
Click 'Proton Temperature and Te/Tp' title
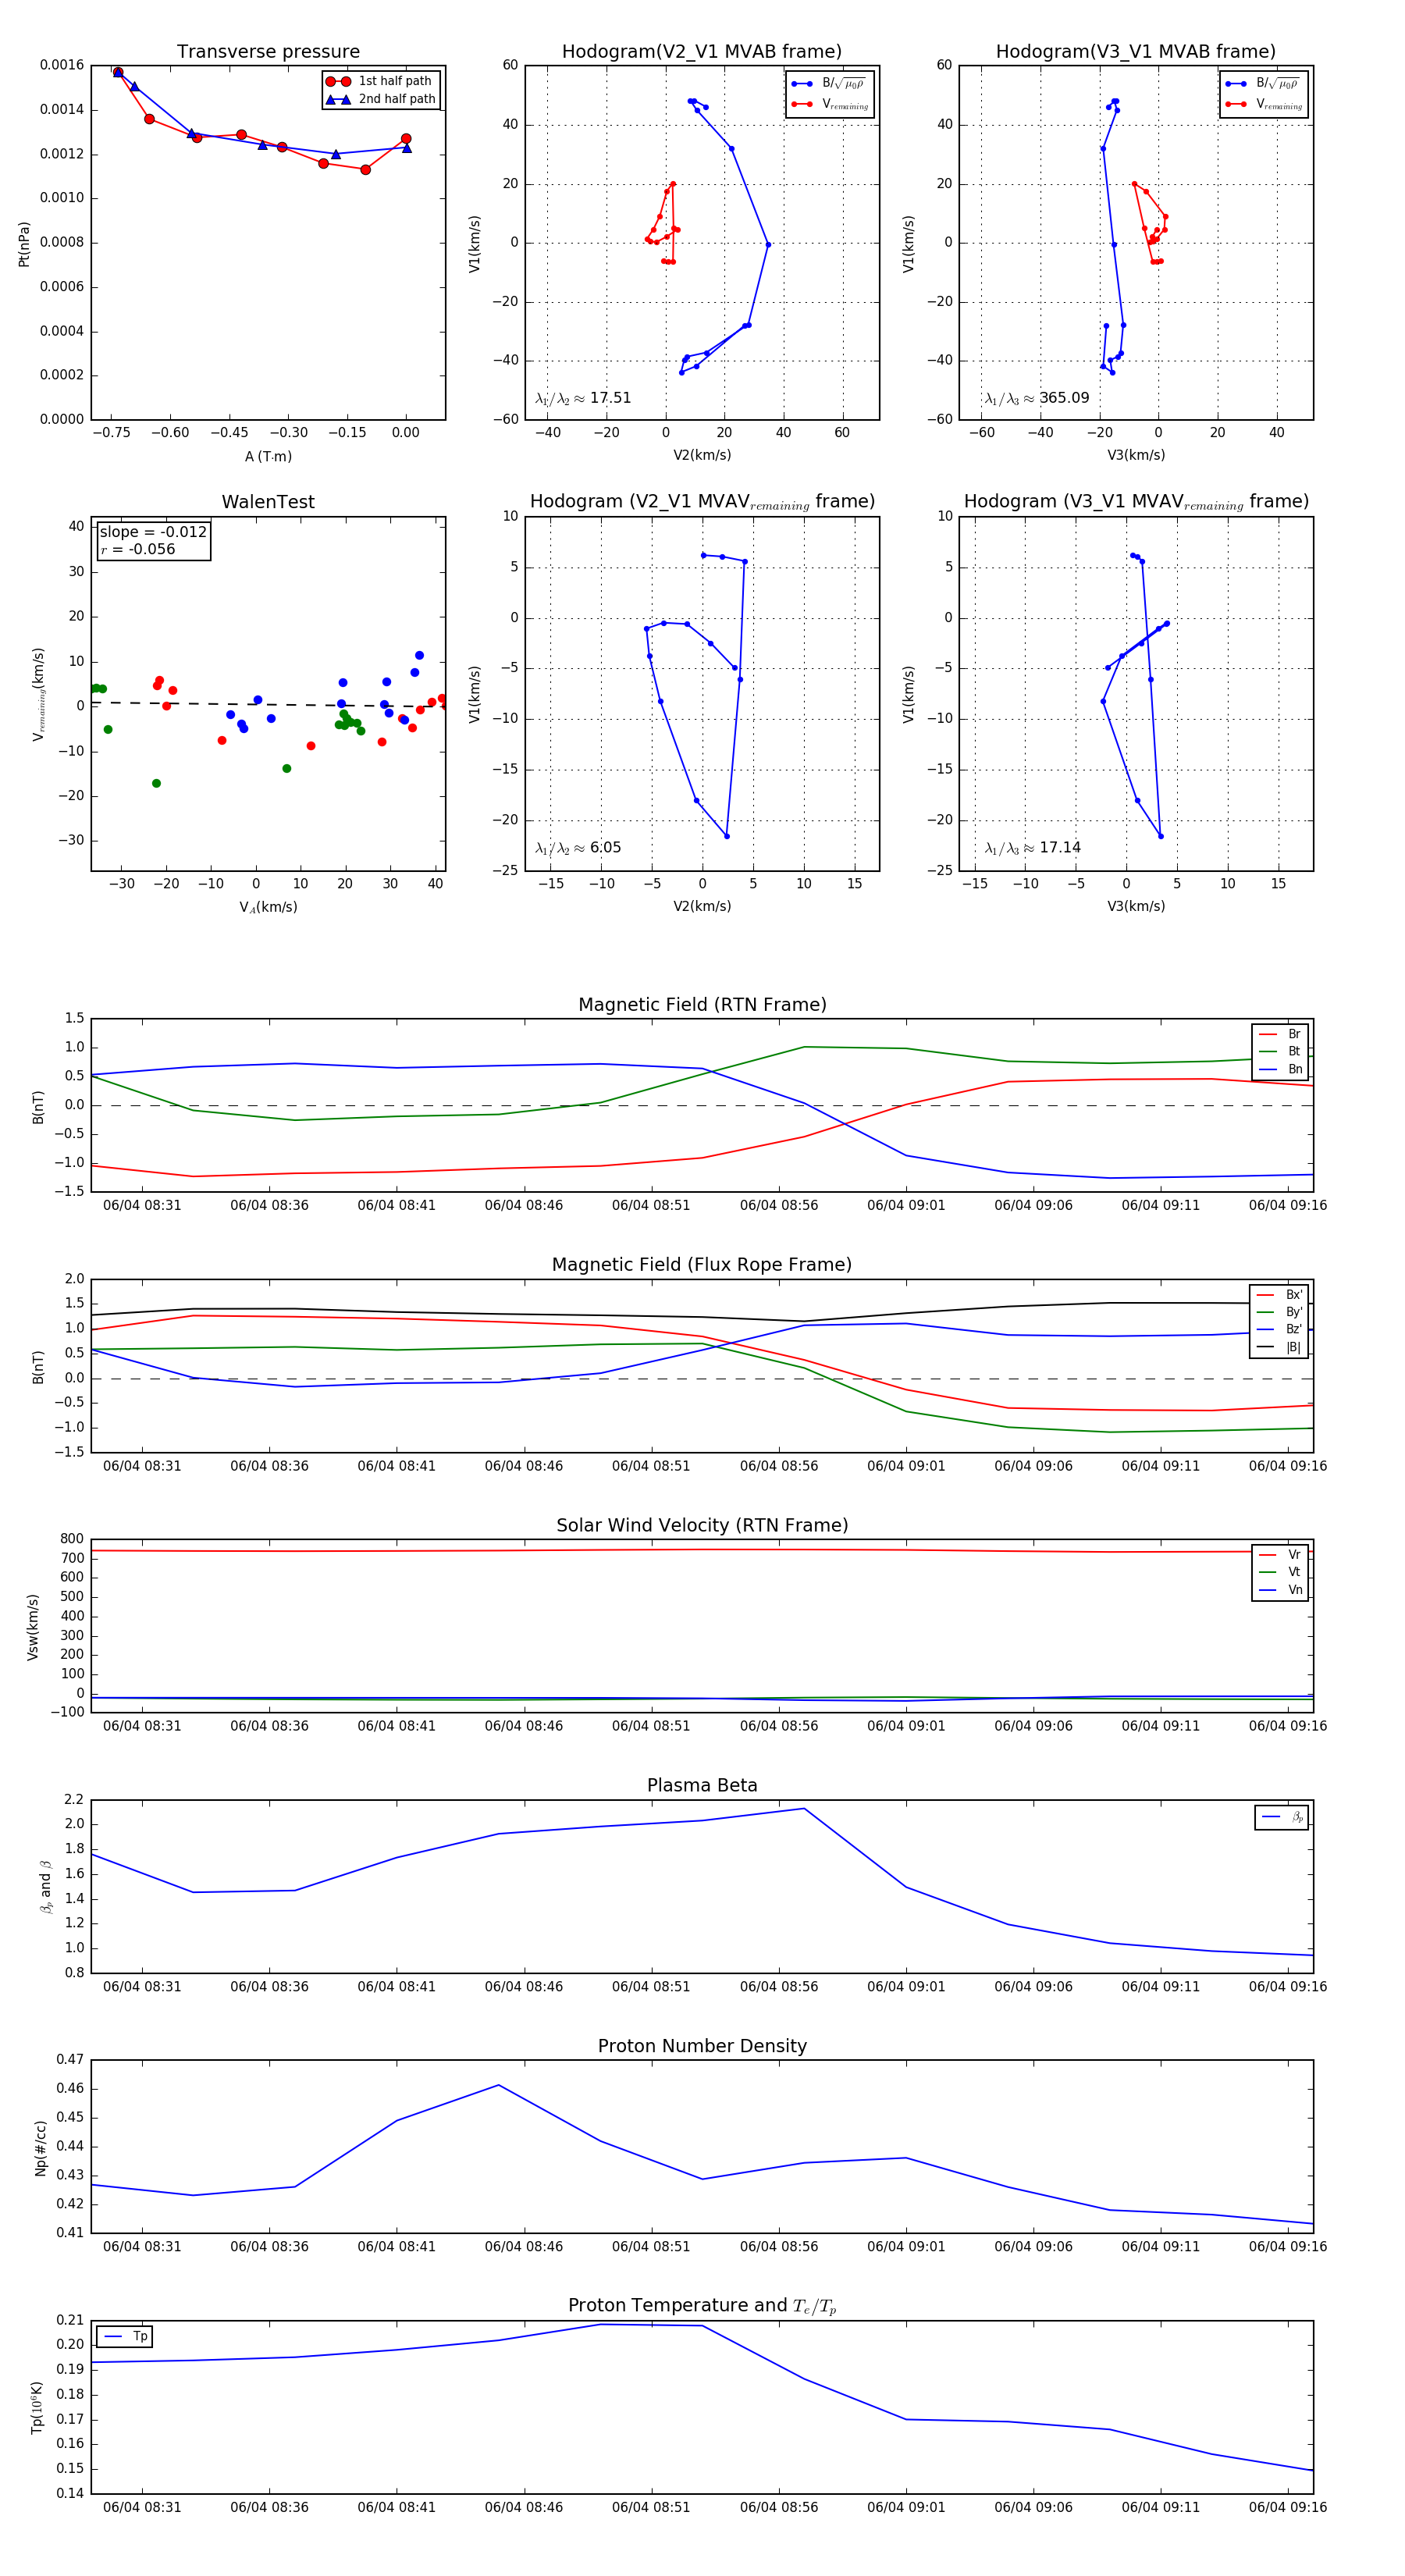702,2306
